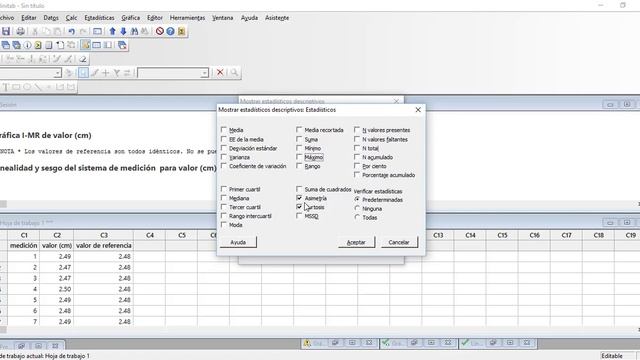This screenshot has height=360, width=640.
Task: Click the Print icon in toolbar
Action: tap(20, 31)
